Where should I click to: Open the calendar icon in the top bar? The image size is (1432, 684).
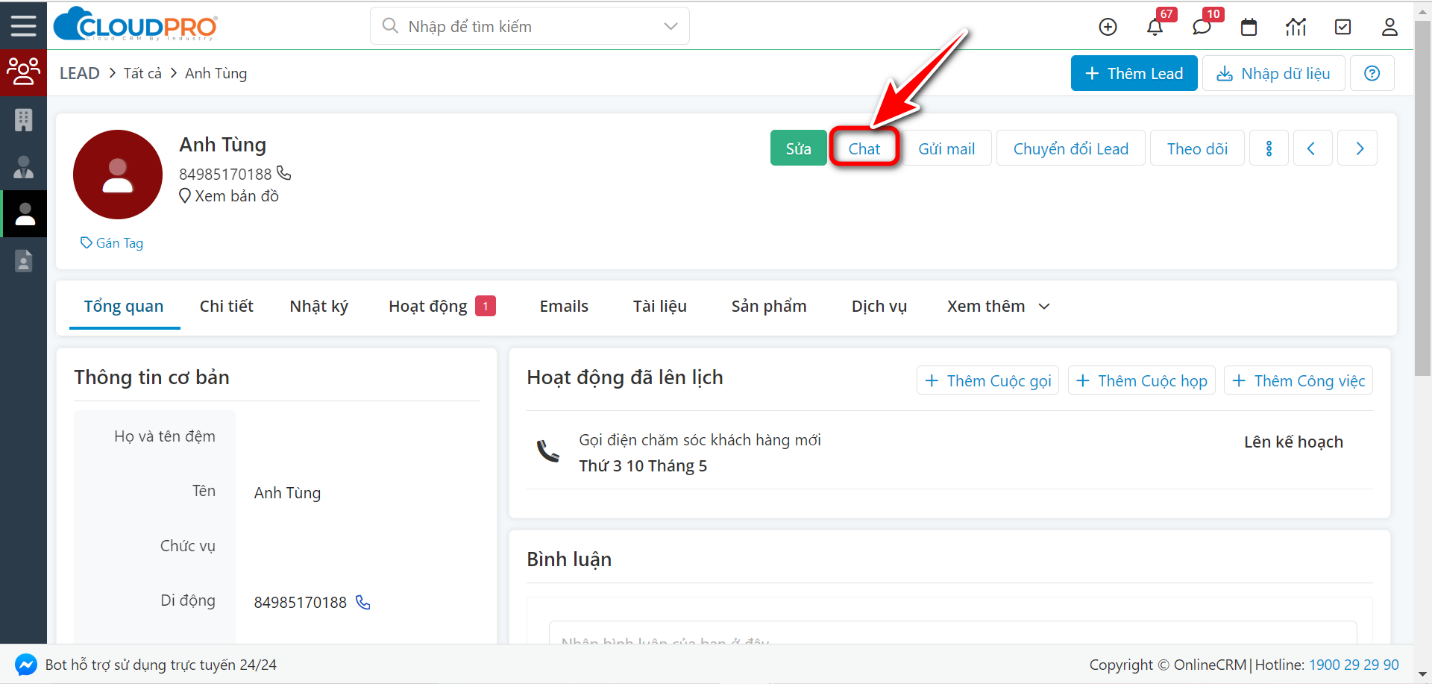[x=1248, y=27]
